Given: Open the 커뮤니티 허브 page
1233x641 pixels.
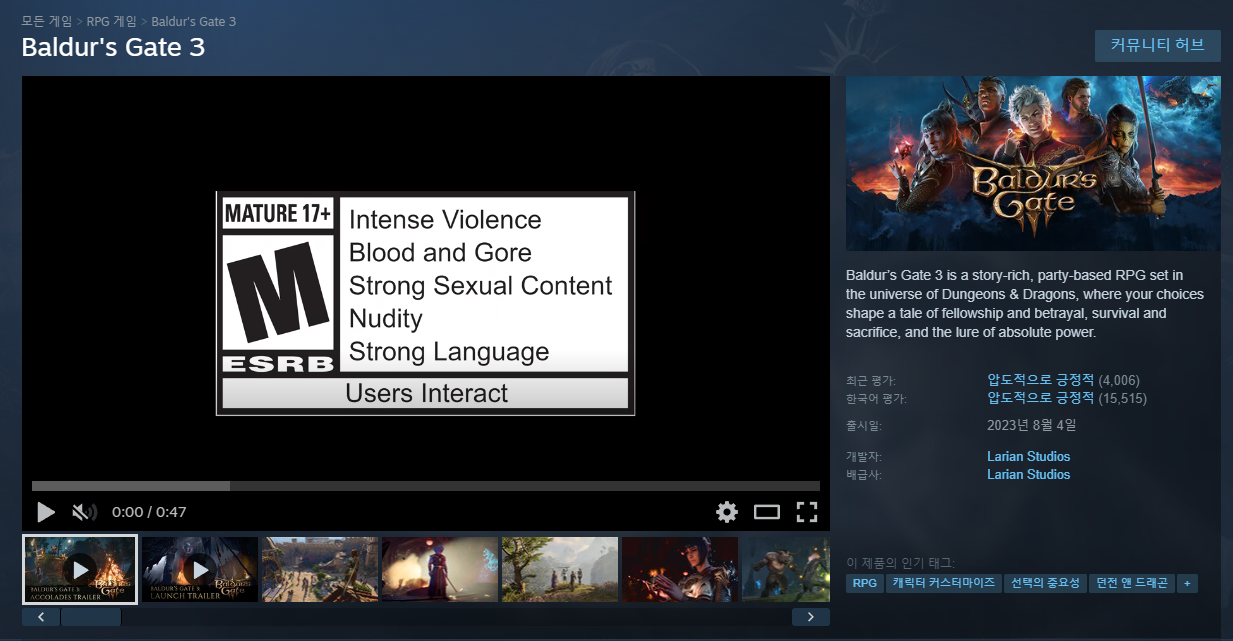Looking at the screenshot, I should [x=1158, y=45].
